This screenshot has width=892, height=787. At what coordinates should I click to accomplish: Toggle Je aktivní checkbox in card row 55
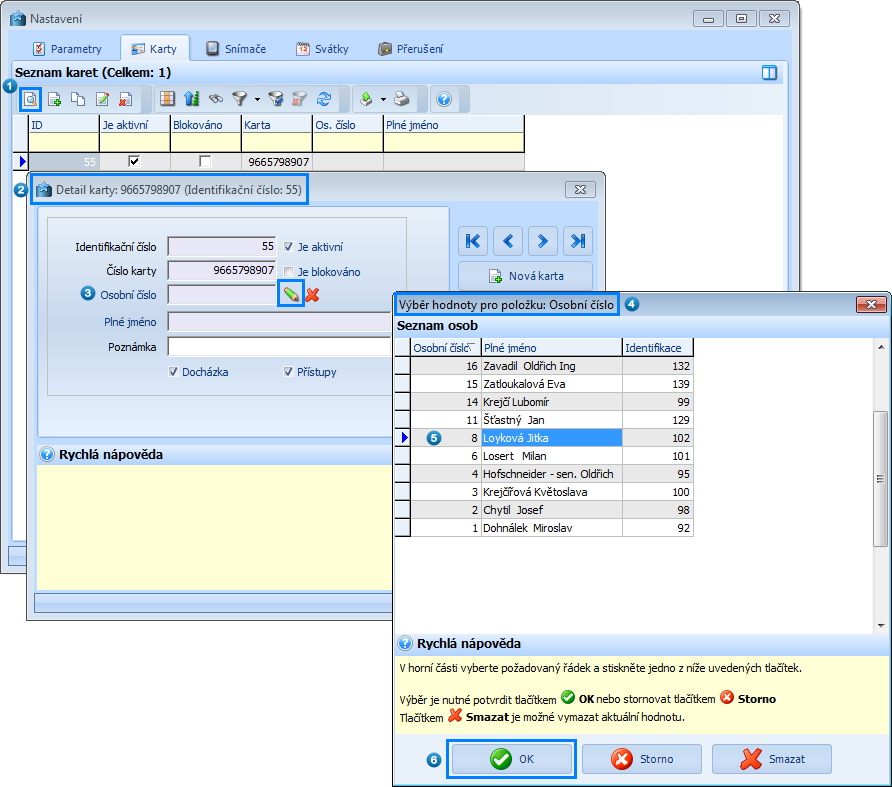pos(134,162)
